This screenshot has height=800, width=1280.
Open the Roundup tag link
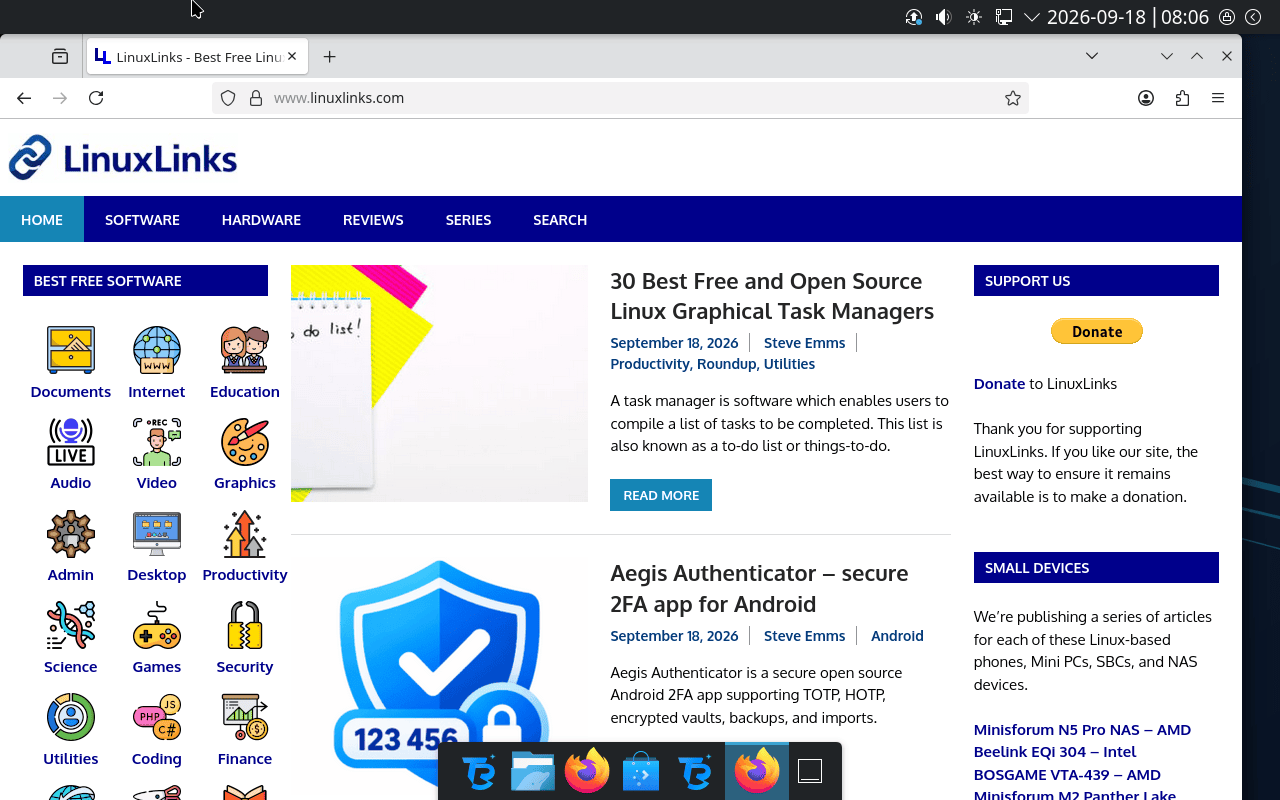pos(727,364)
